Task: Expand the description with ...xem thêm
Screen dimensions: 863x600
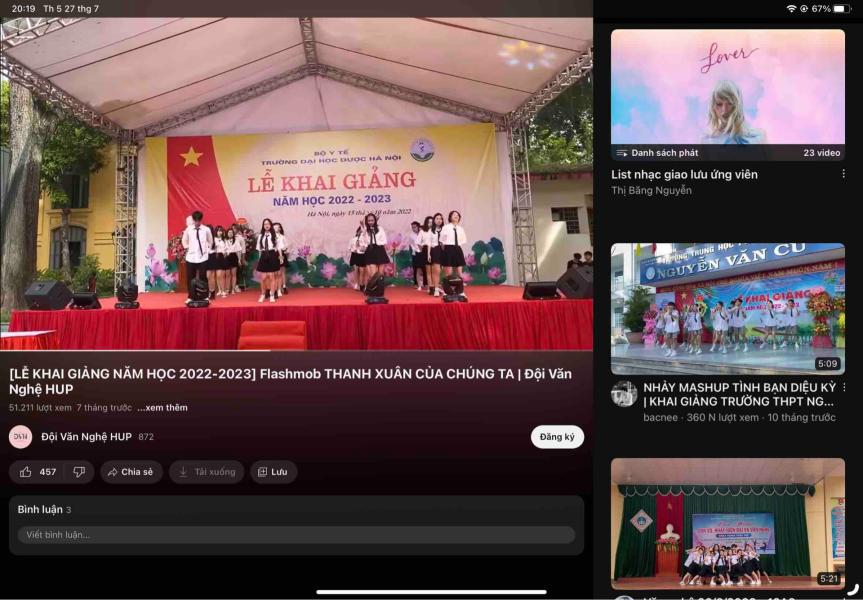Action: pos(162,408)
